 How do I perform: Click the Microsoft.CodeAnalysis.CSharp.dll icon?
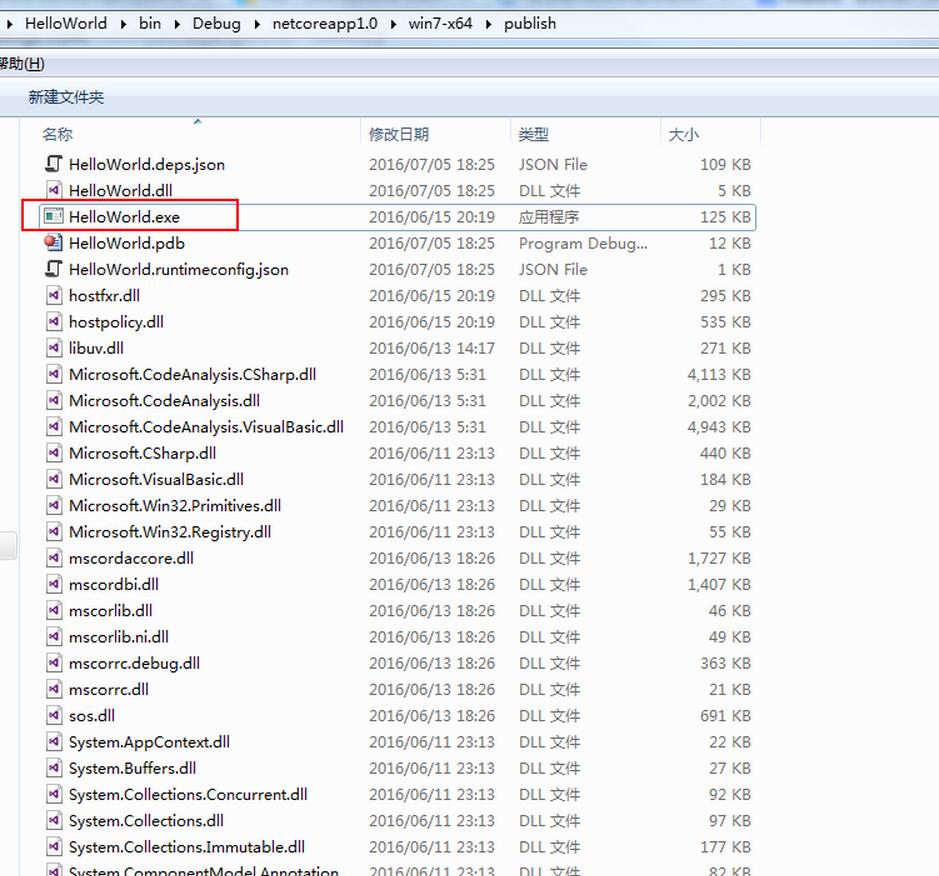click(54, 374)
